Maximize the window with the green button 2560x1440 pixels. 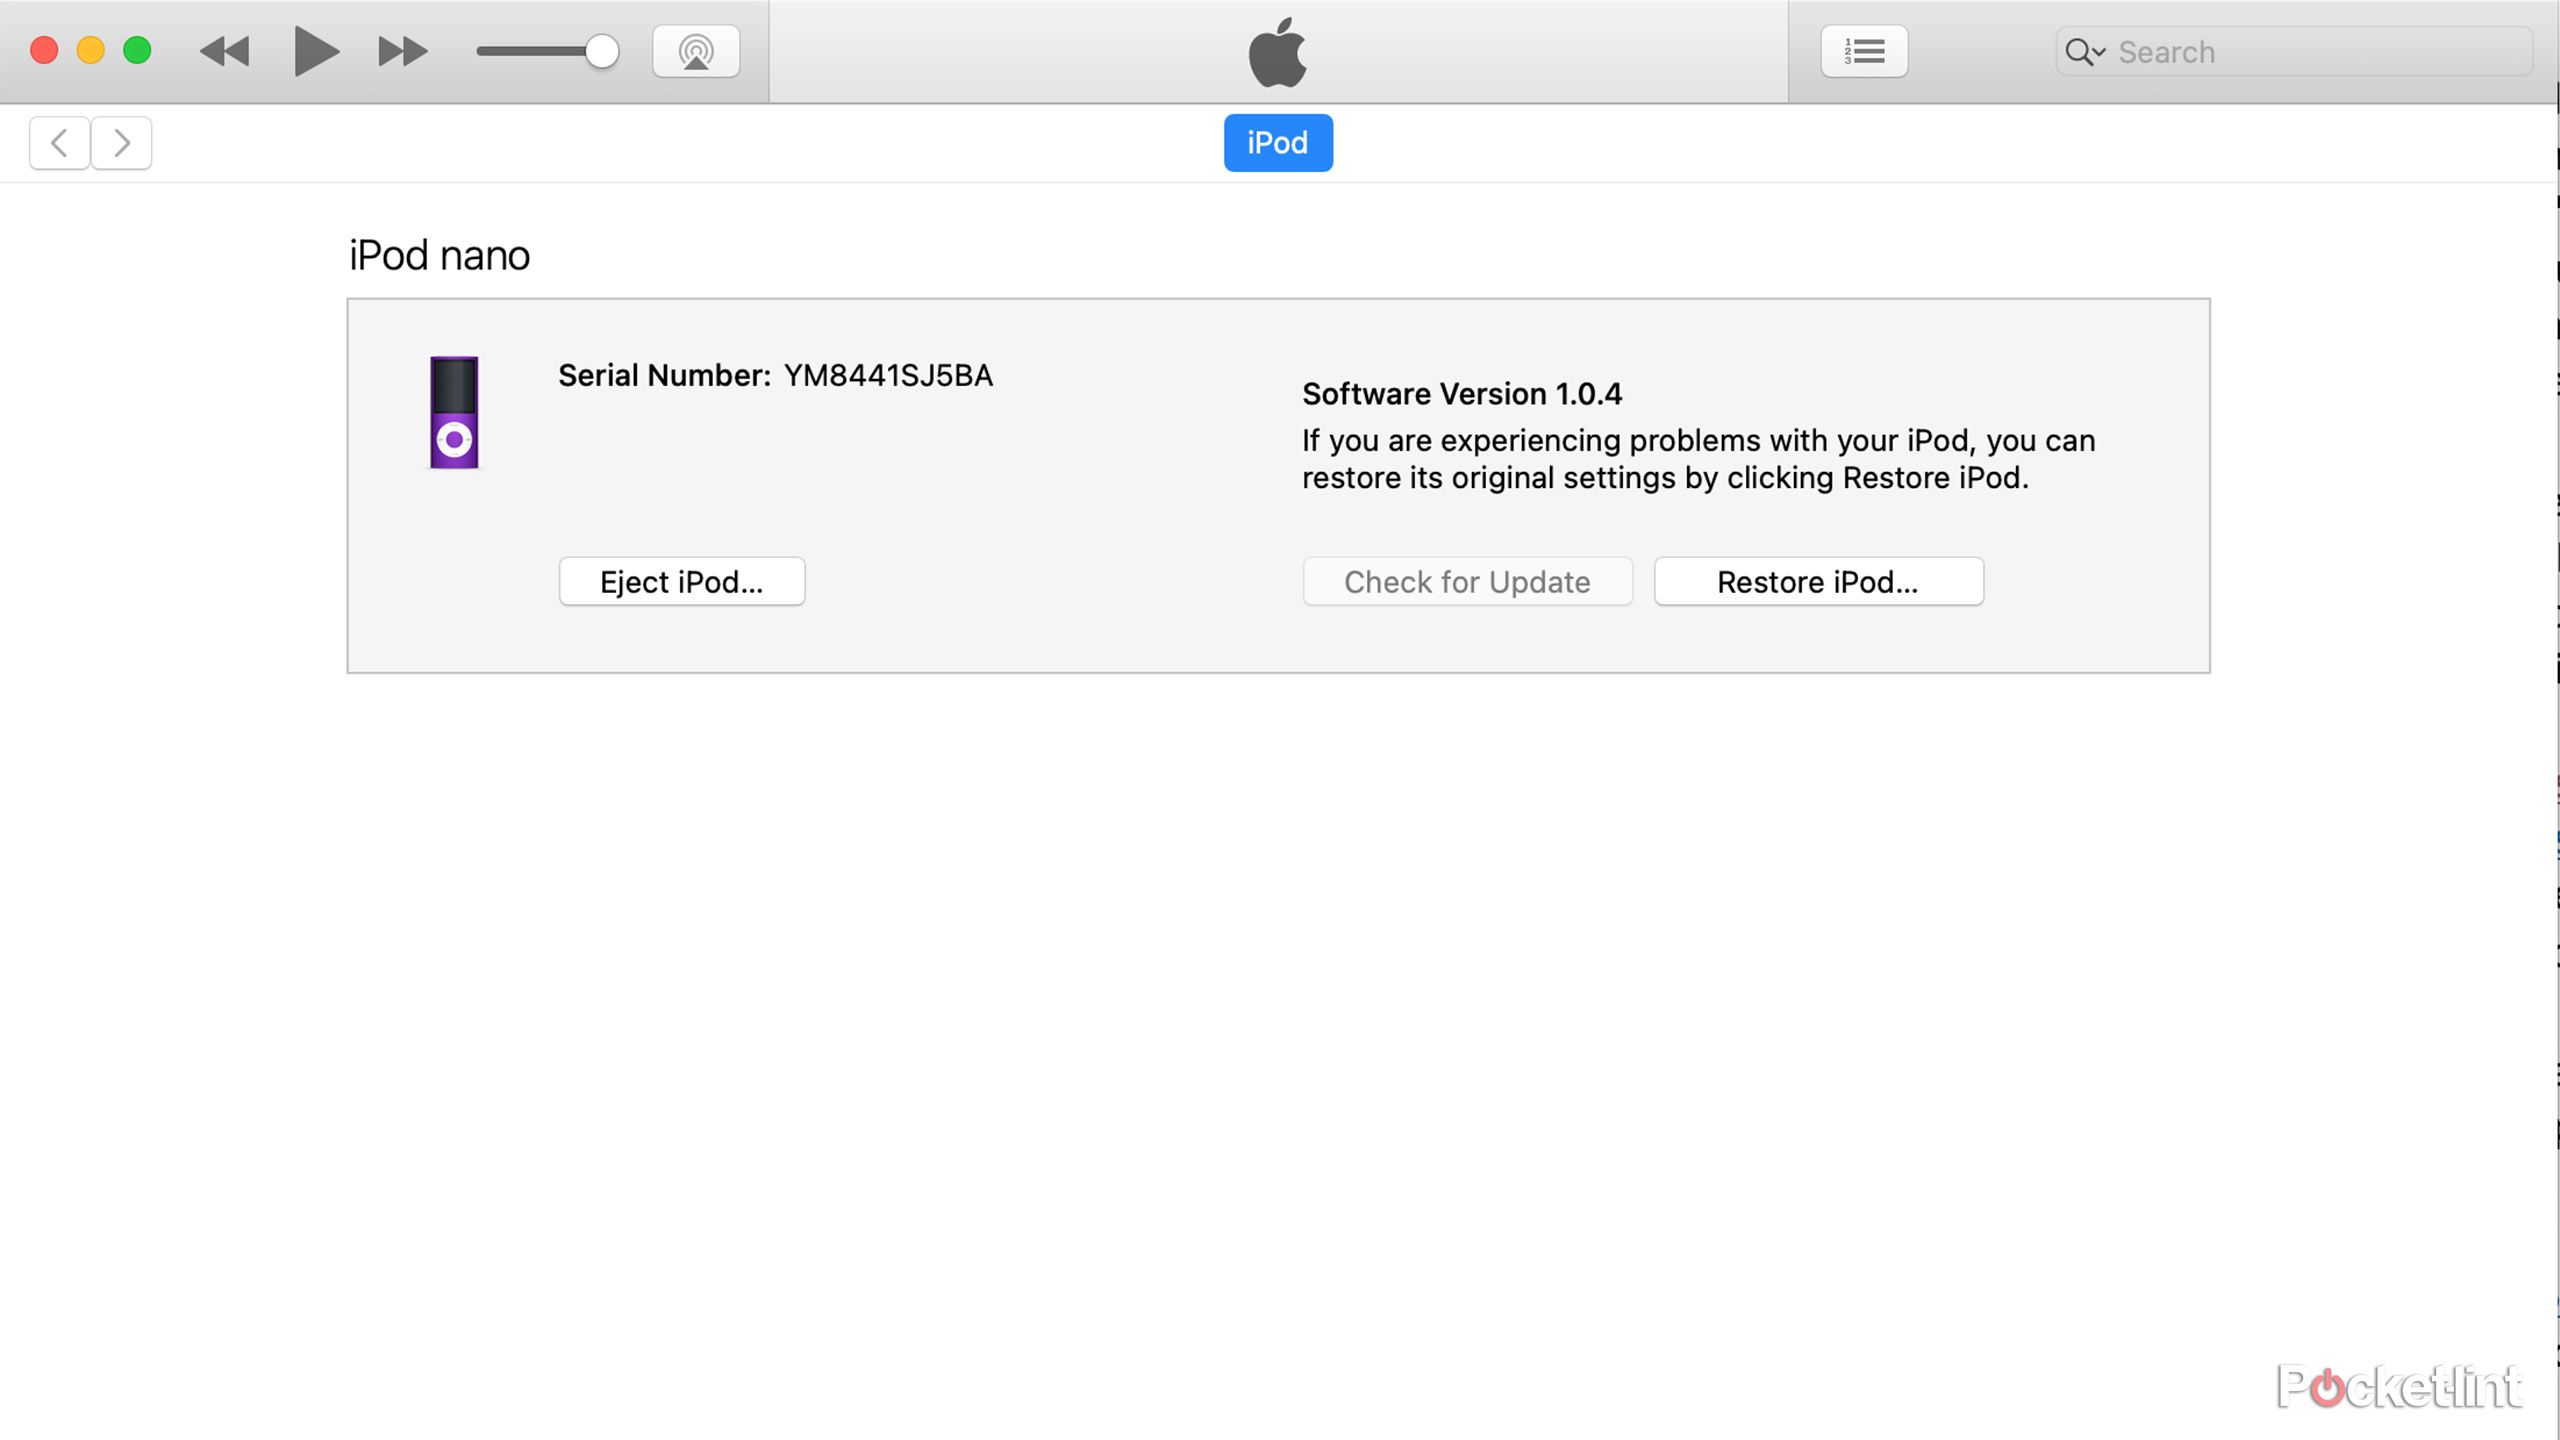pyautogui.click(x=137, y=51)
